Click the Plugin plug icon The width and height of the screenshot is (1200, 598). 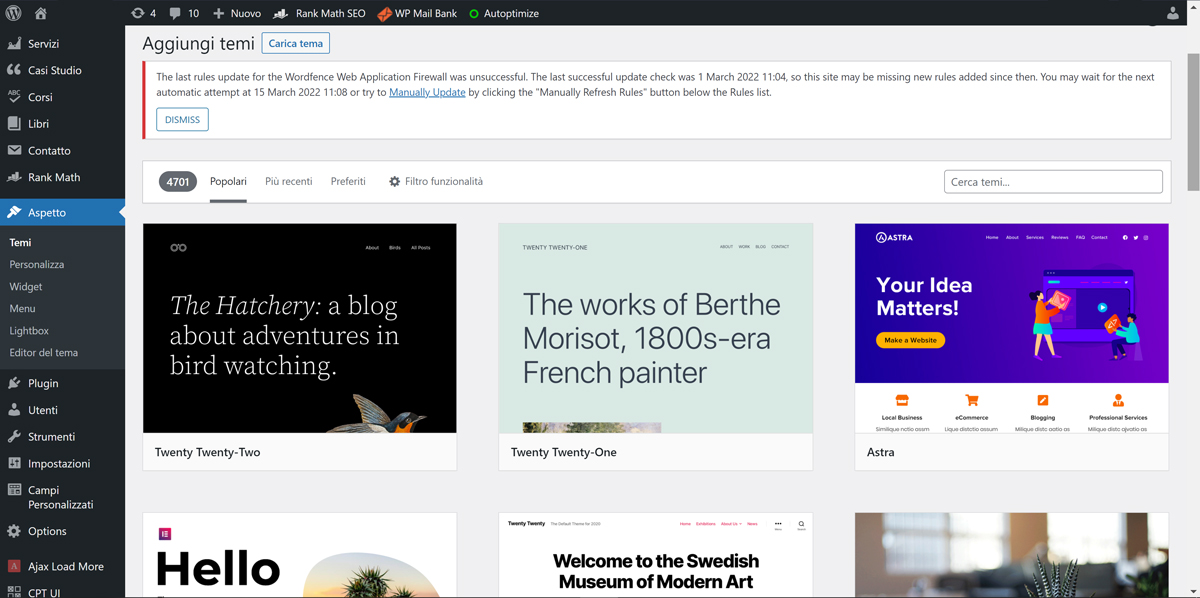14,383
